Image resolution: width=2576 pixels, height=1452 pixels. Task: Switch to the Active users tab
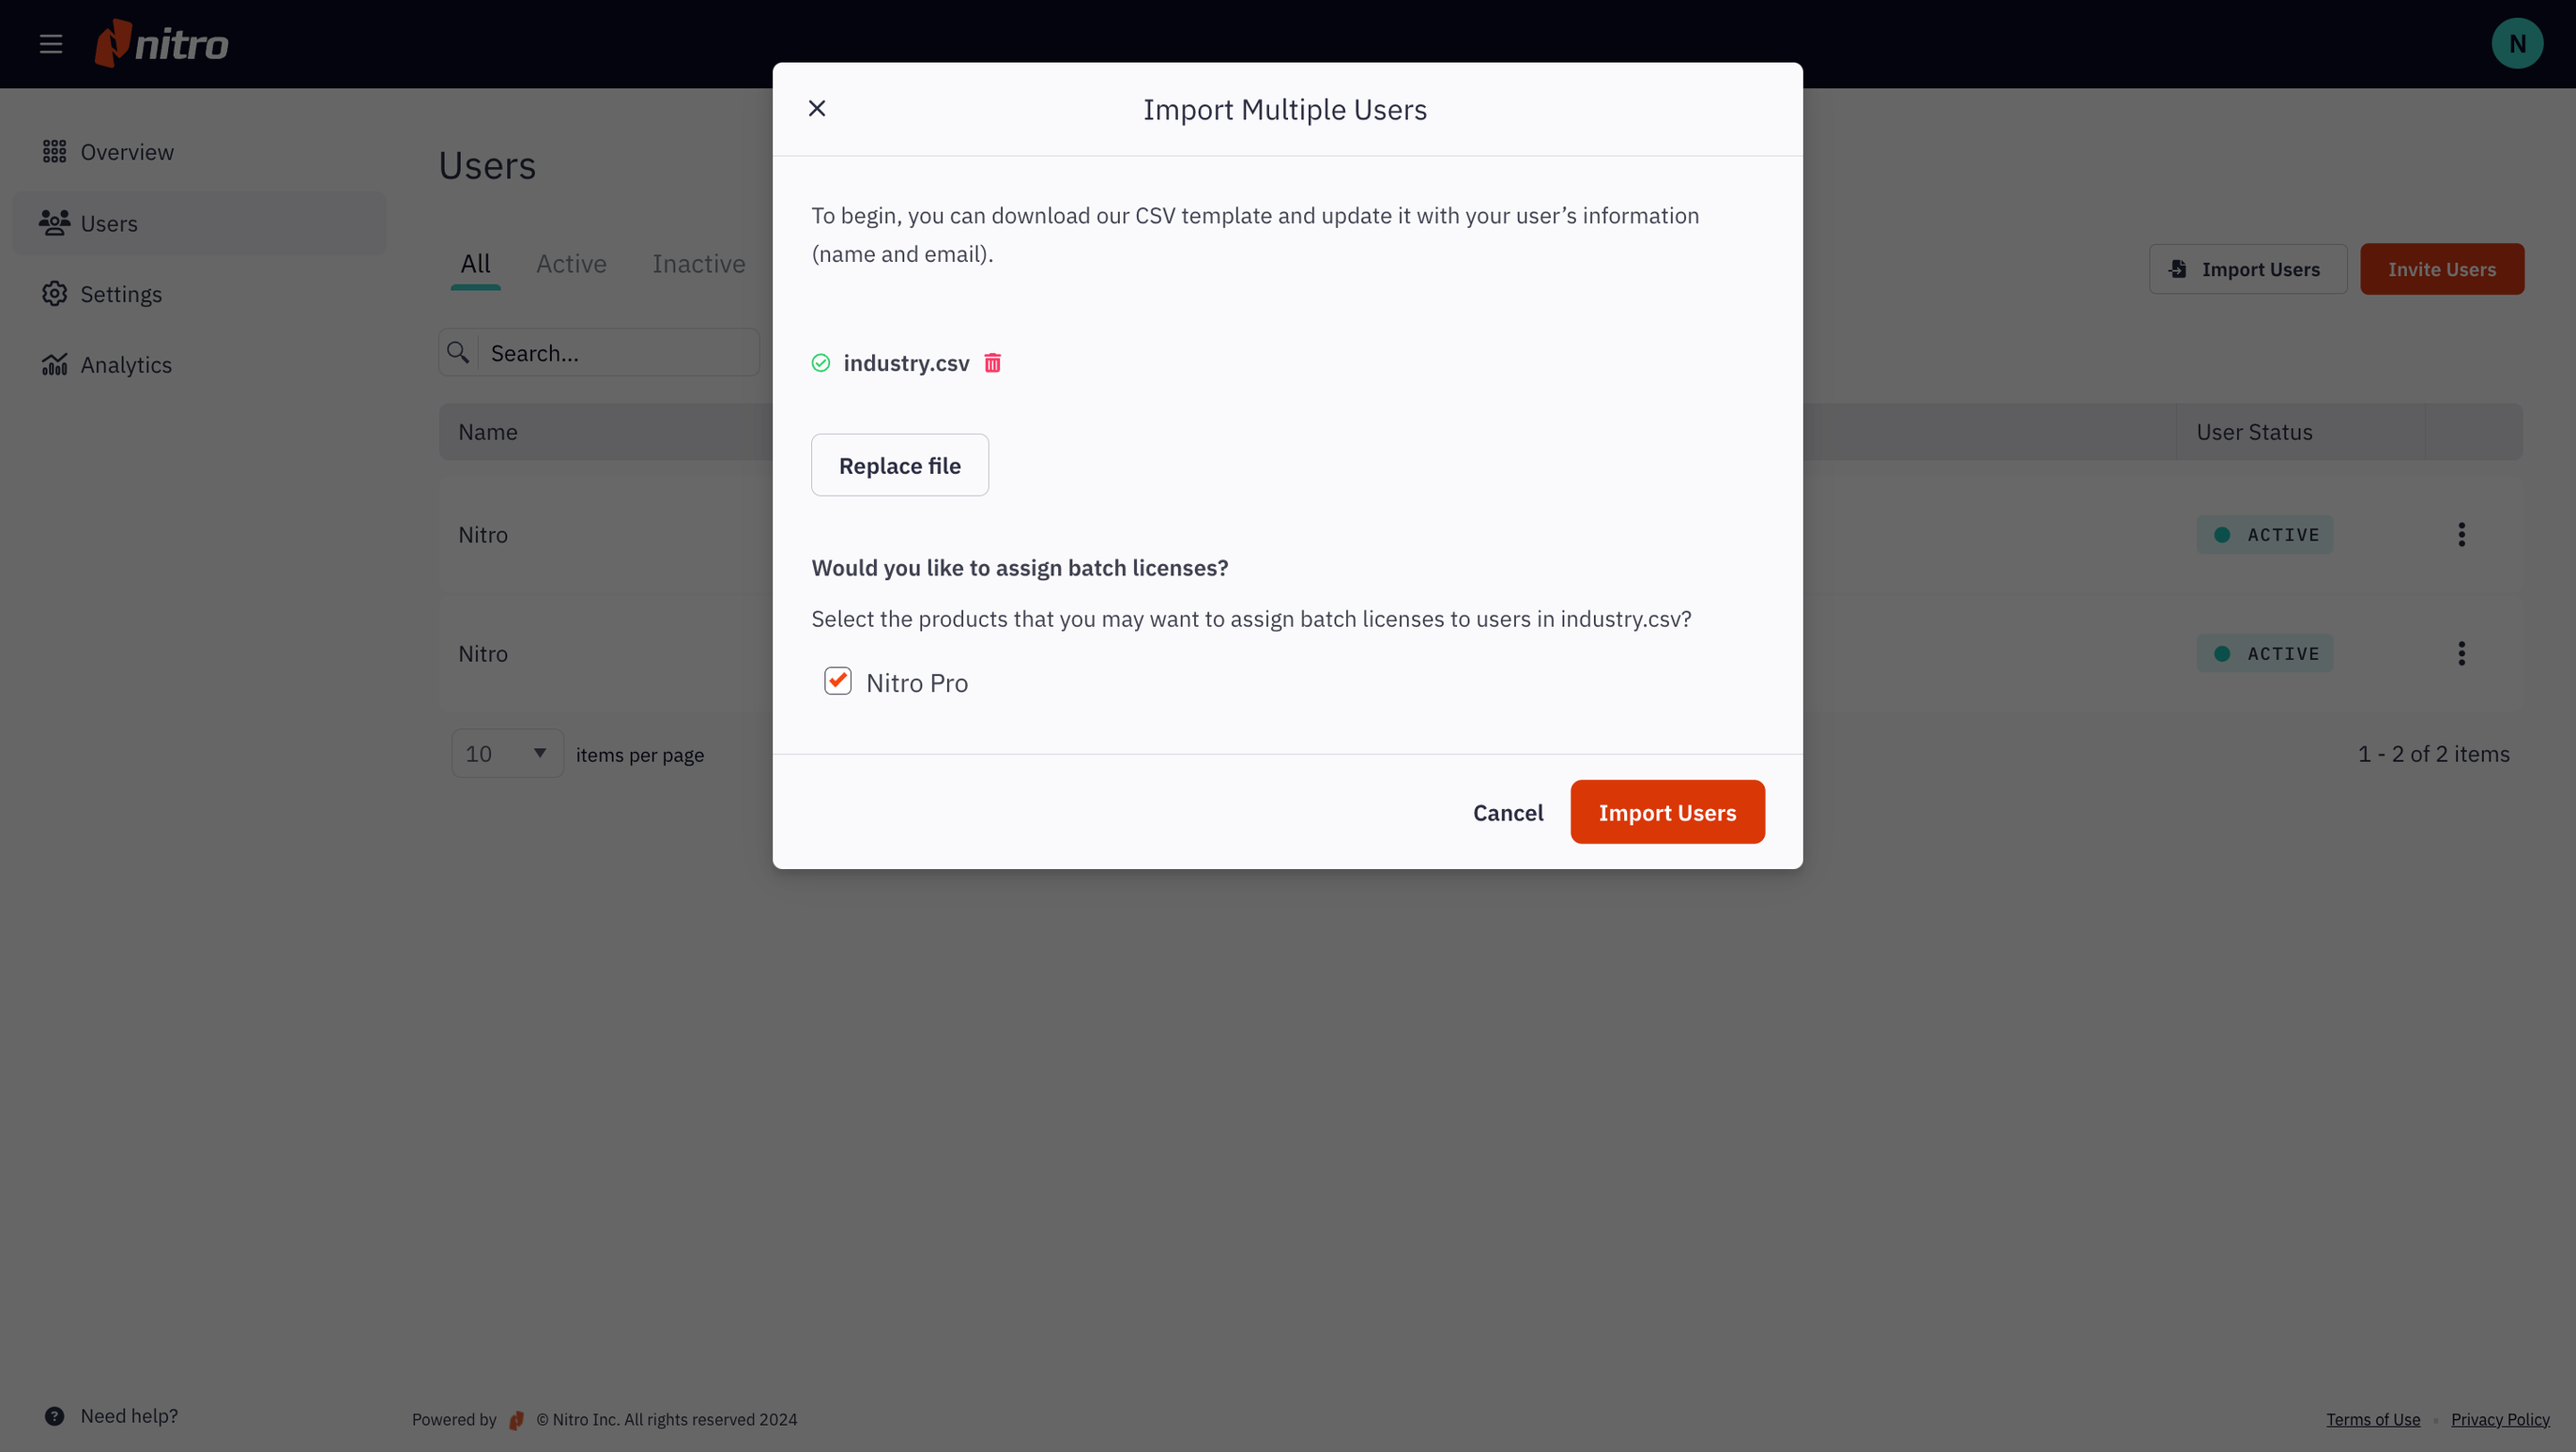coord(571,264)
